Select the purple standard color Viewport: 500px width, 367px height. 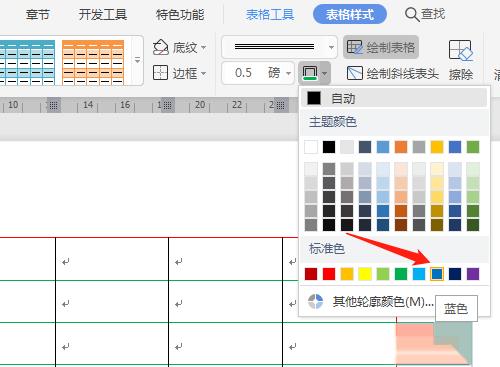pos(473,274)
